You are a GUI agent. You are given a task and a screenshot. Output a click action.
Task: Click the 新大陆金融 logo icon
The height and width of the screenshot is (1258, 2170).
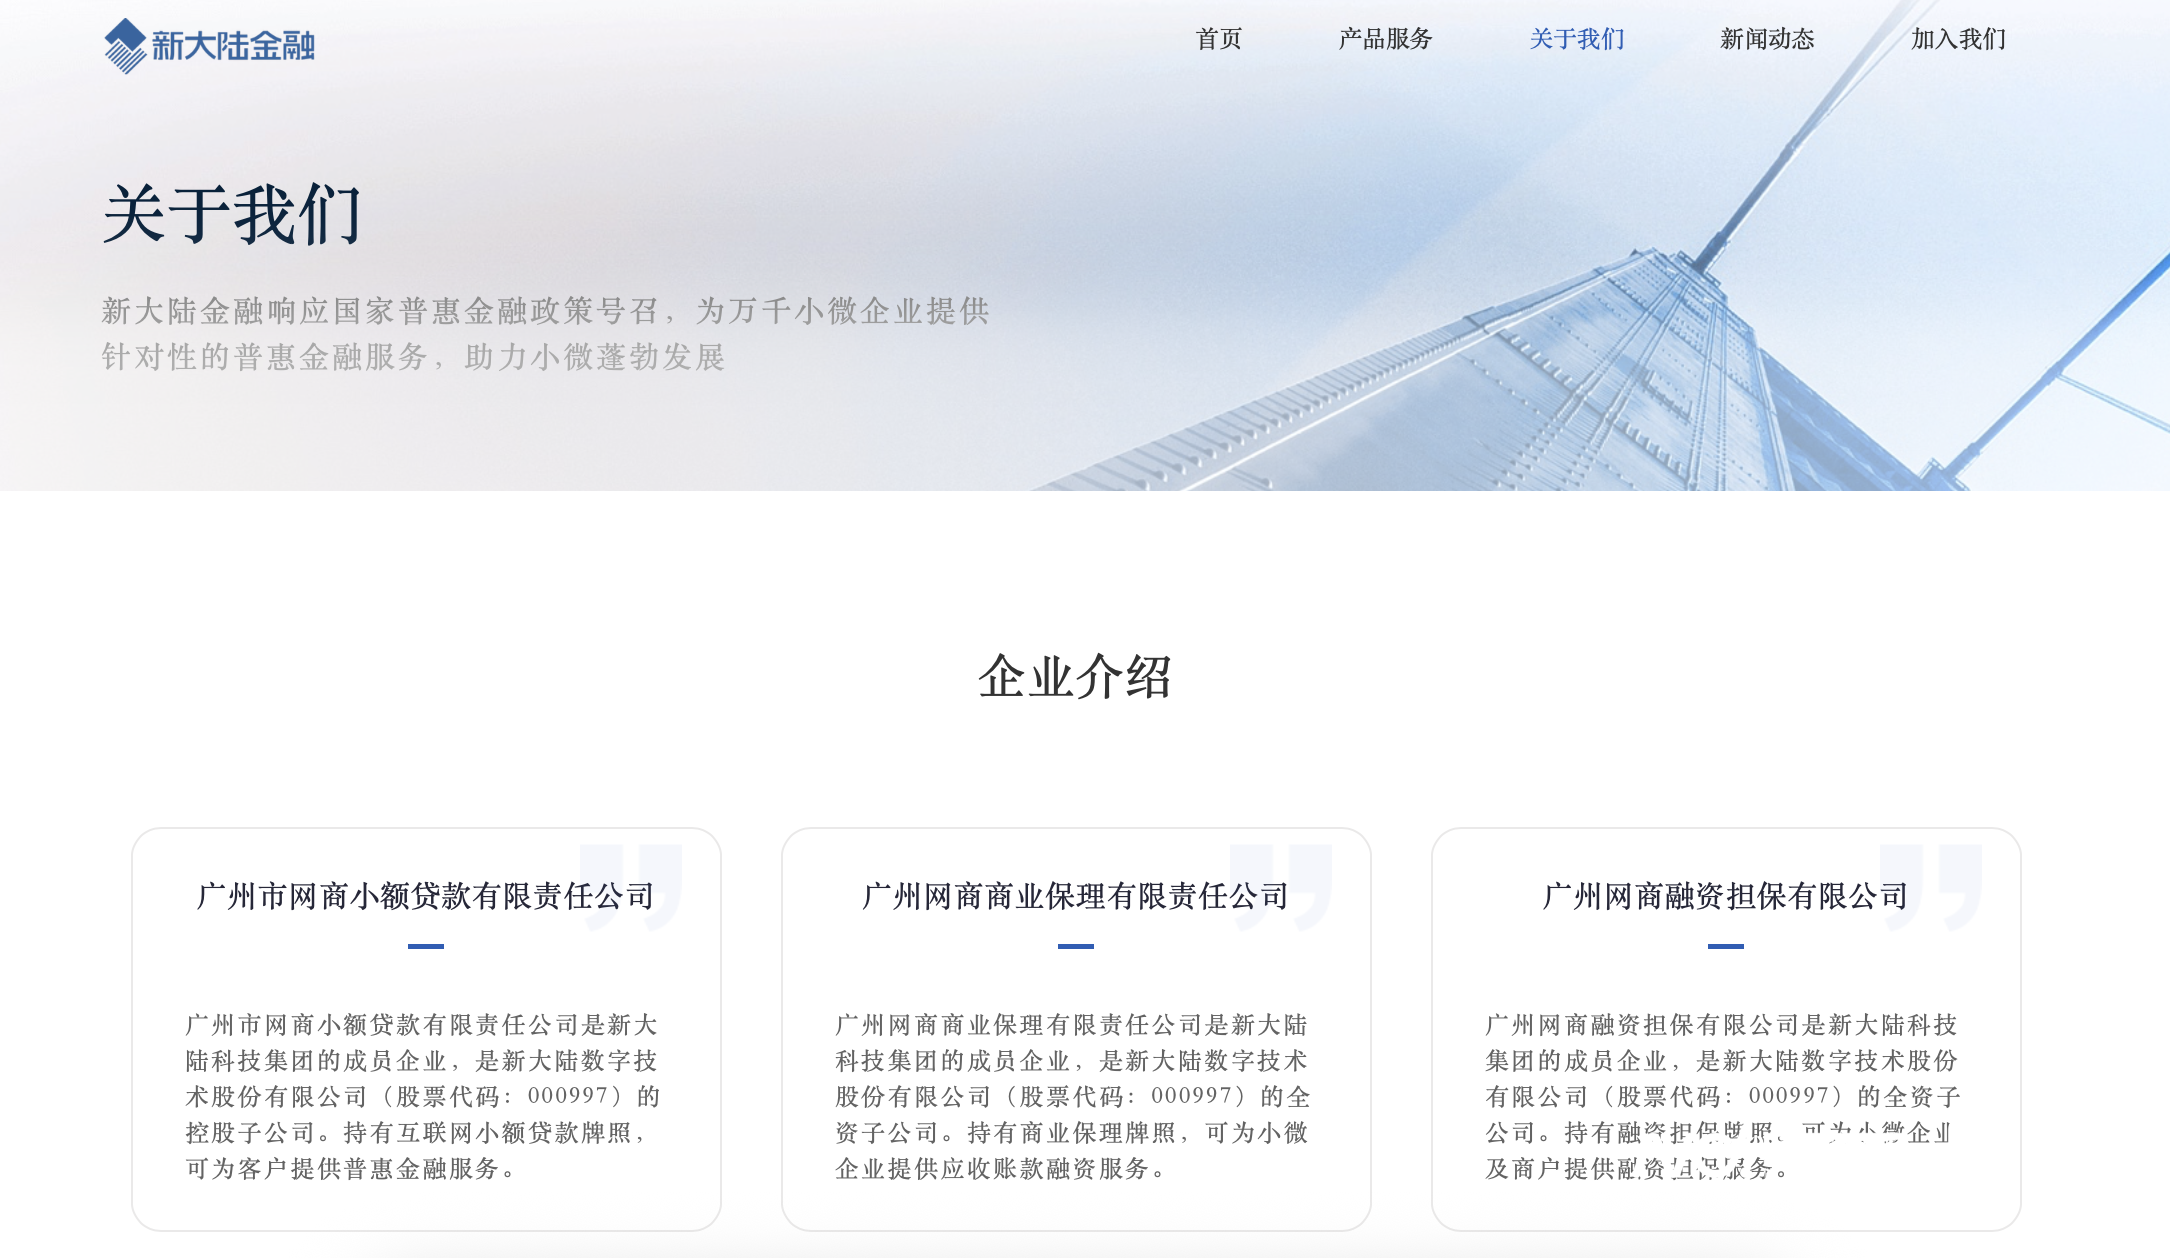[x=126, y=45]
